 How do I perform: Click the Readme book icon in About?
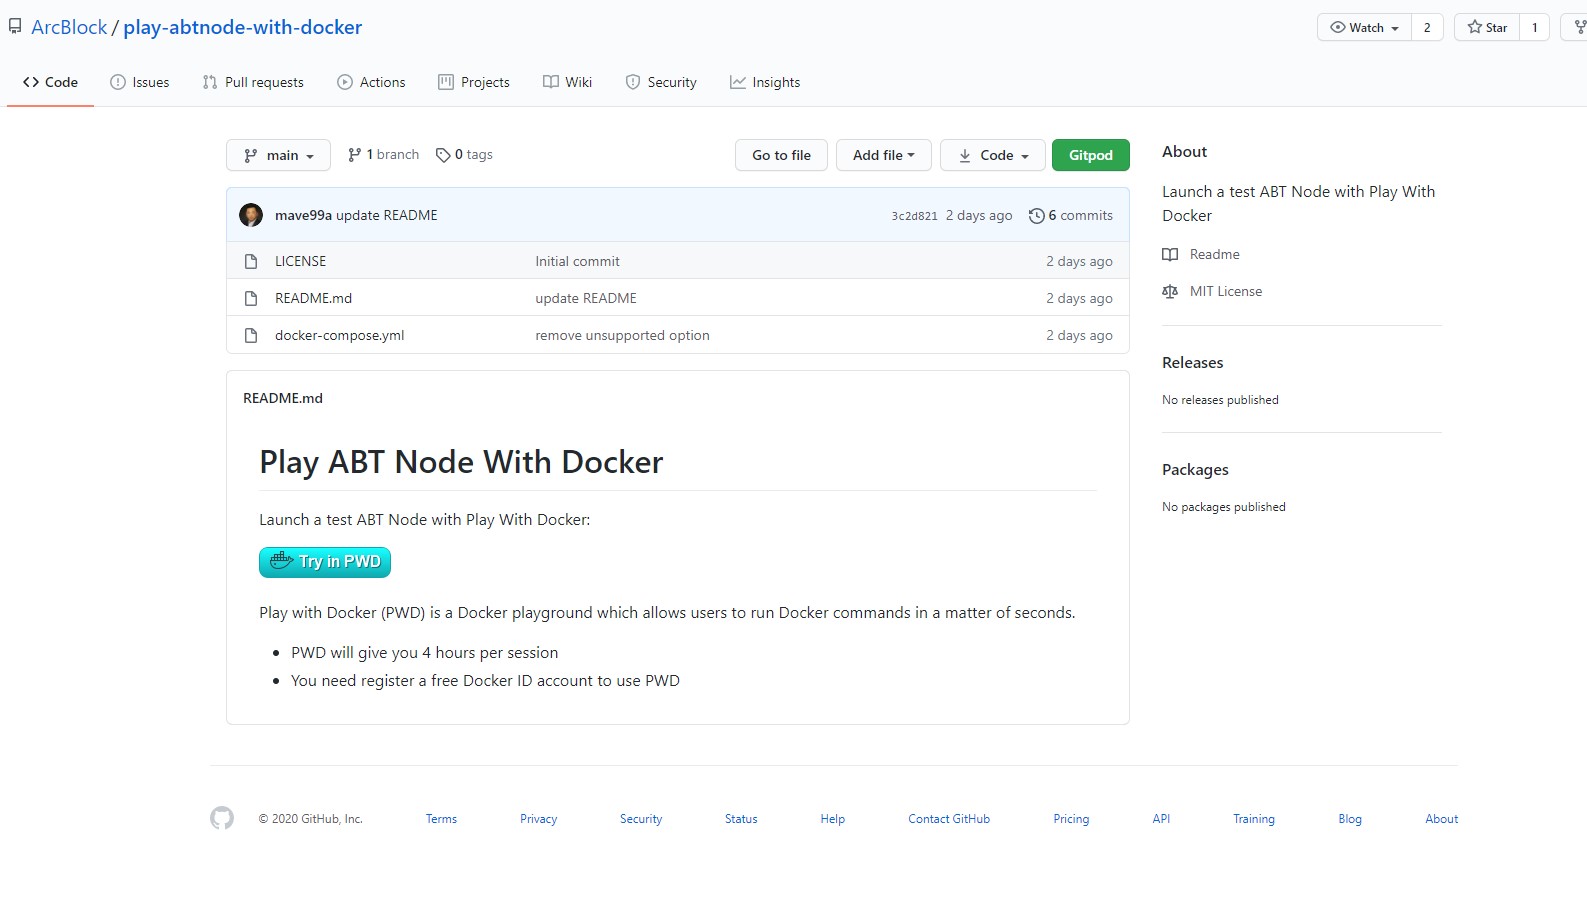tap(1170, 255)
